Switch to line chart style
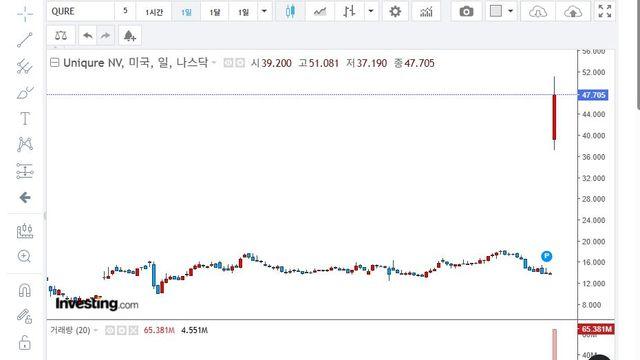This screenshot has height=360, width=640. tap(320, 11)
